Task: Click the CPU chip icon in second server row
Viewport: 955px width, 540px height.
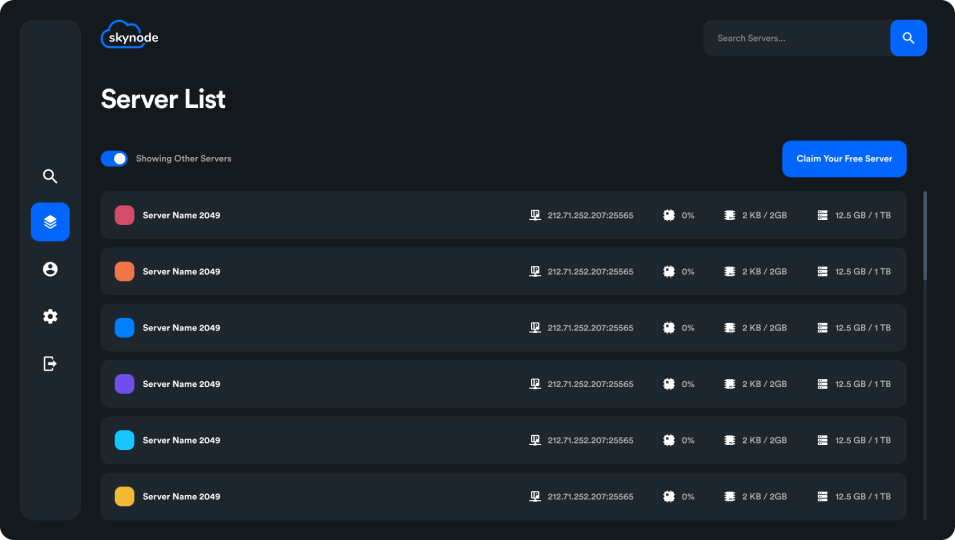Action: pyautogui.click(x=669, y=271)
